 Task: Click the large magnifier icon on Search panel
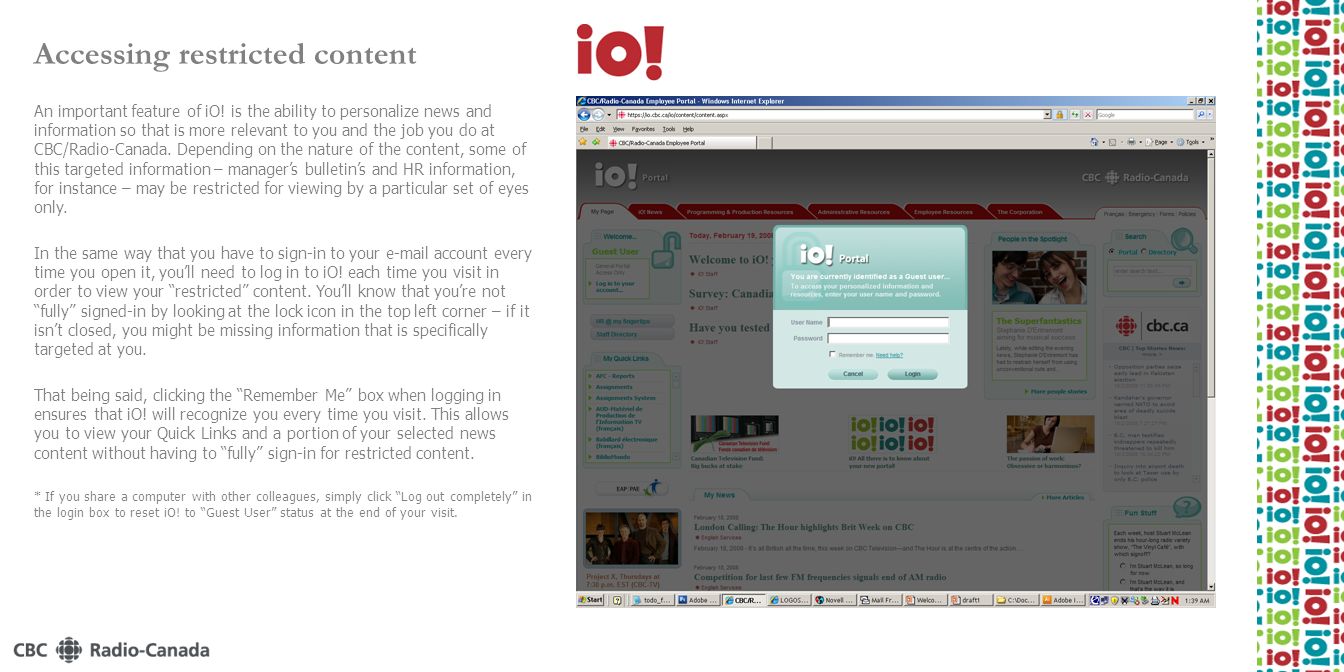click(x=1183, y=241)
